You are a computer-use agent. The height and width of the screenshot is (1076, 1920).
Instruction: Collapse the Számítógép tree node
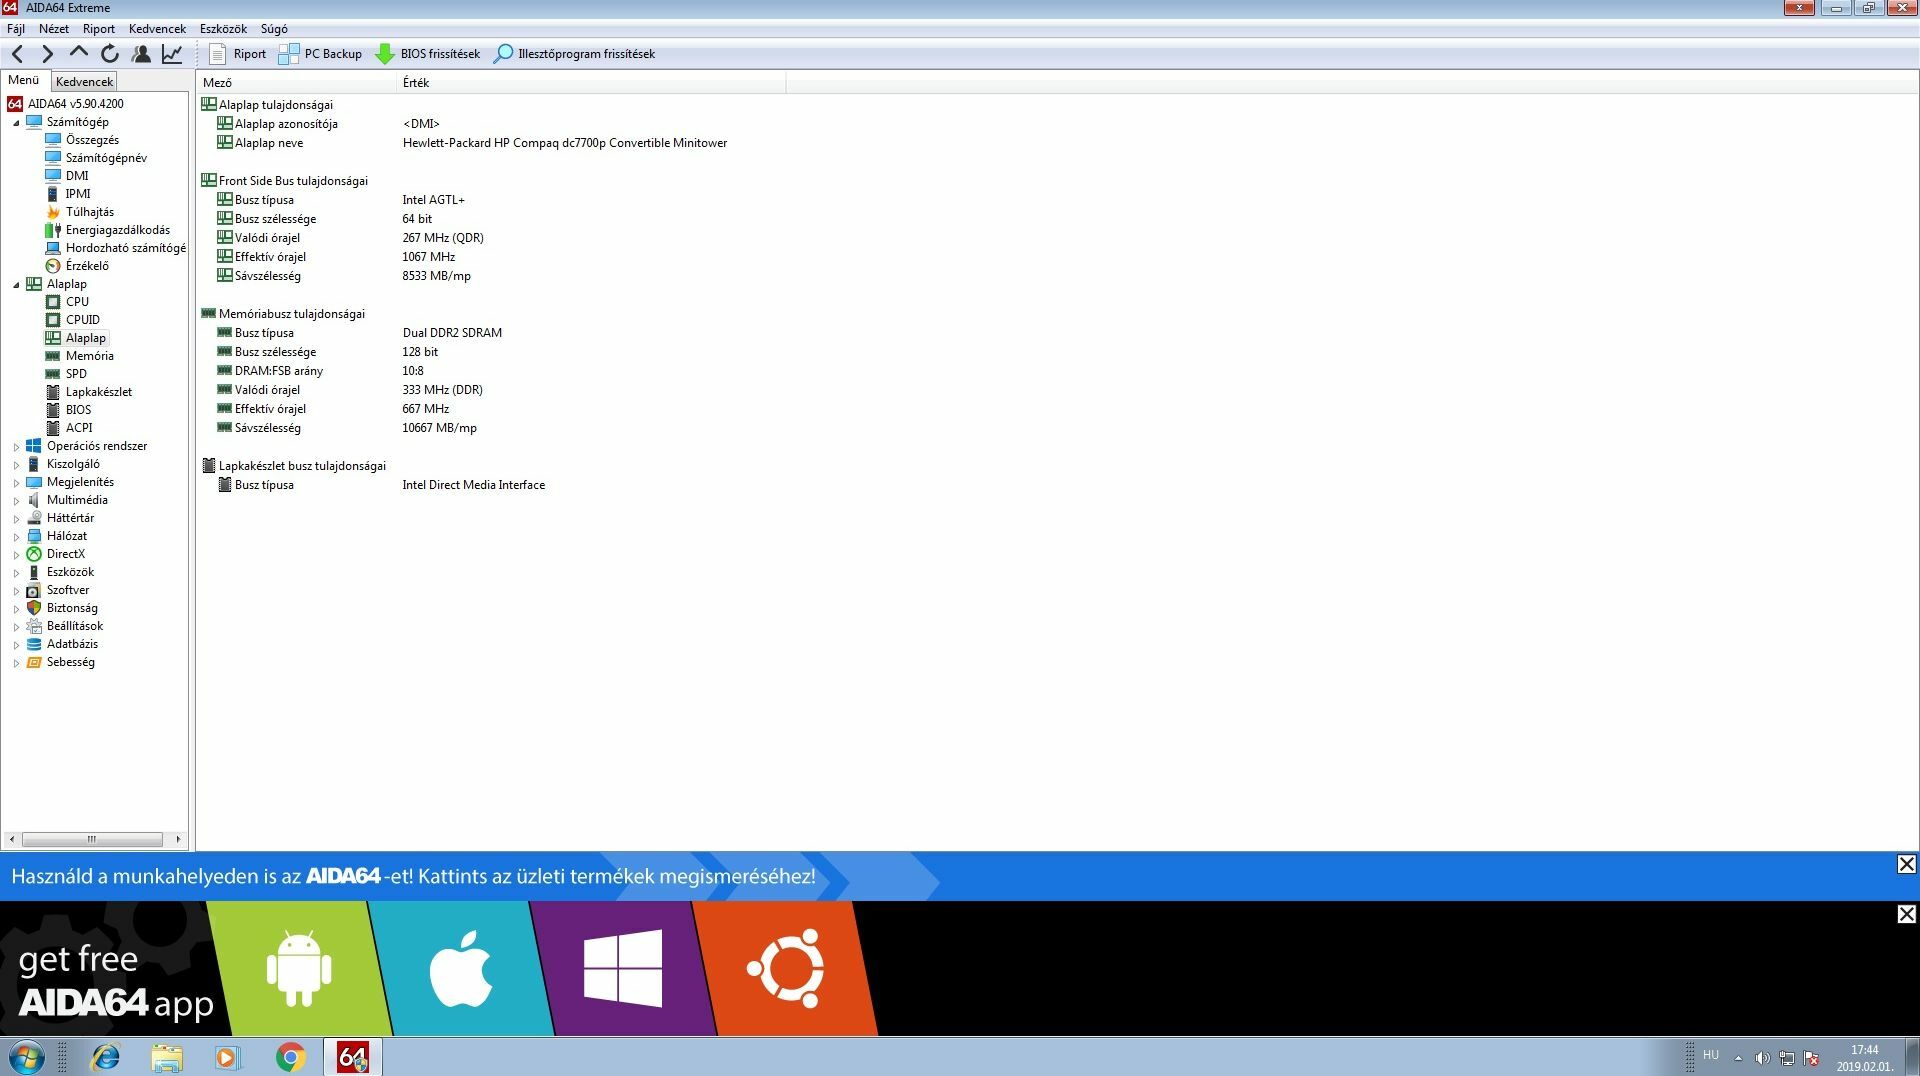point(16,123)
